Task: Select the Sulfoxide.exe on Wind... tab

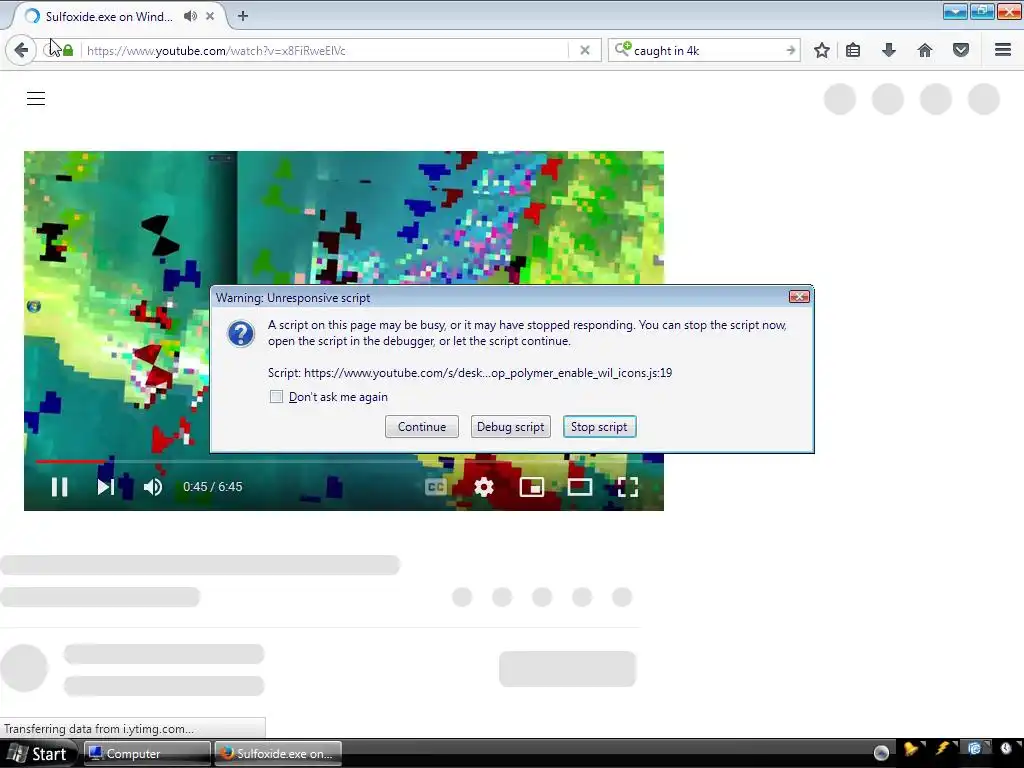Action: tap(109, 17)
